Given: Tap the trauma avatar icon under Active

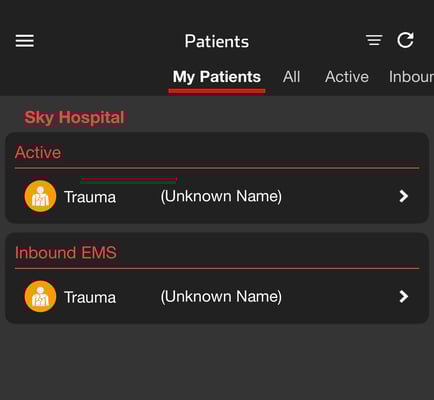Looking at the screenshot, I should pyautogui.click(x=40, y=196).
